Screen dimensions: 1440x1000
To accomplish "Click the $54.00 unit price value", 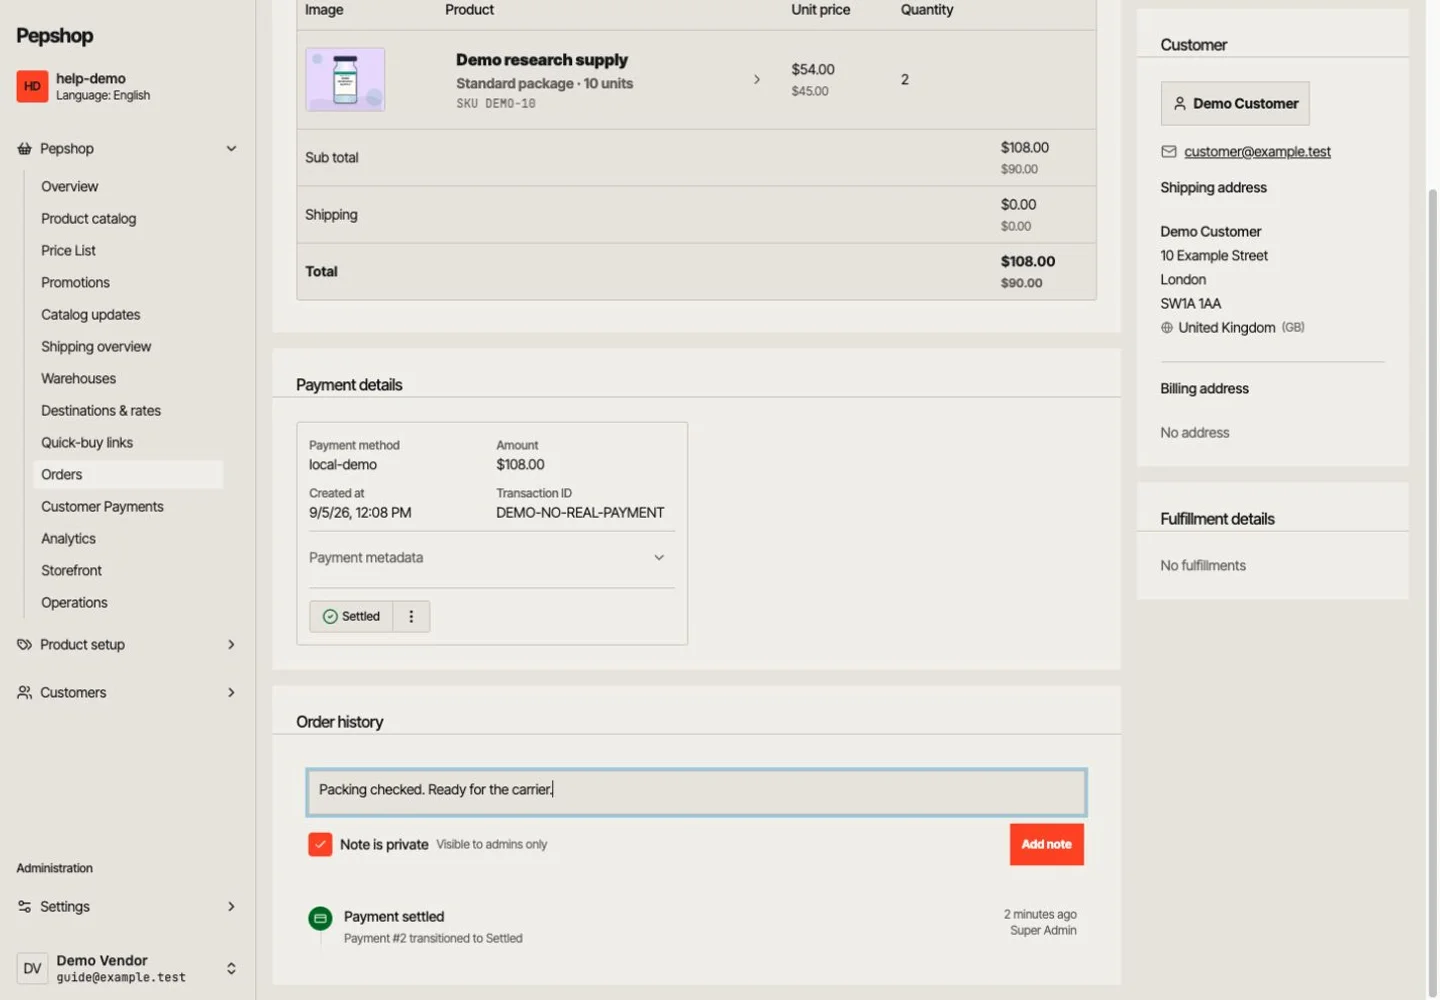I will [x=813, y=70].
